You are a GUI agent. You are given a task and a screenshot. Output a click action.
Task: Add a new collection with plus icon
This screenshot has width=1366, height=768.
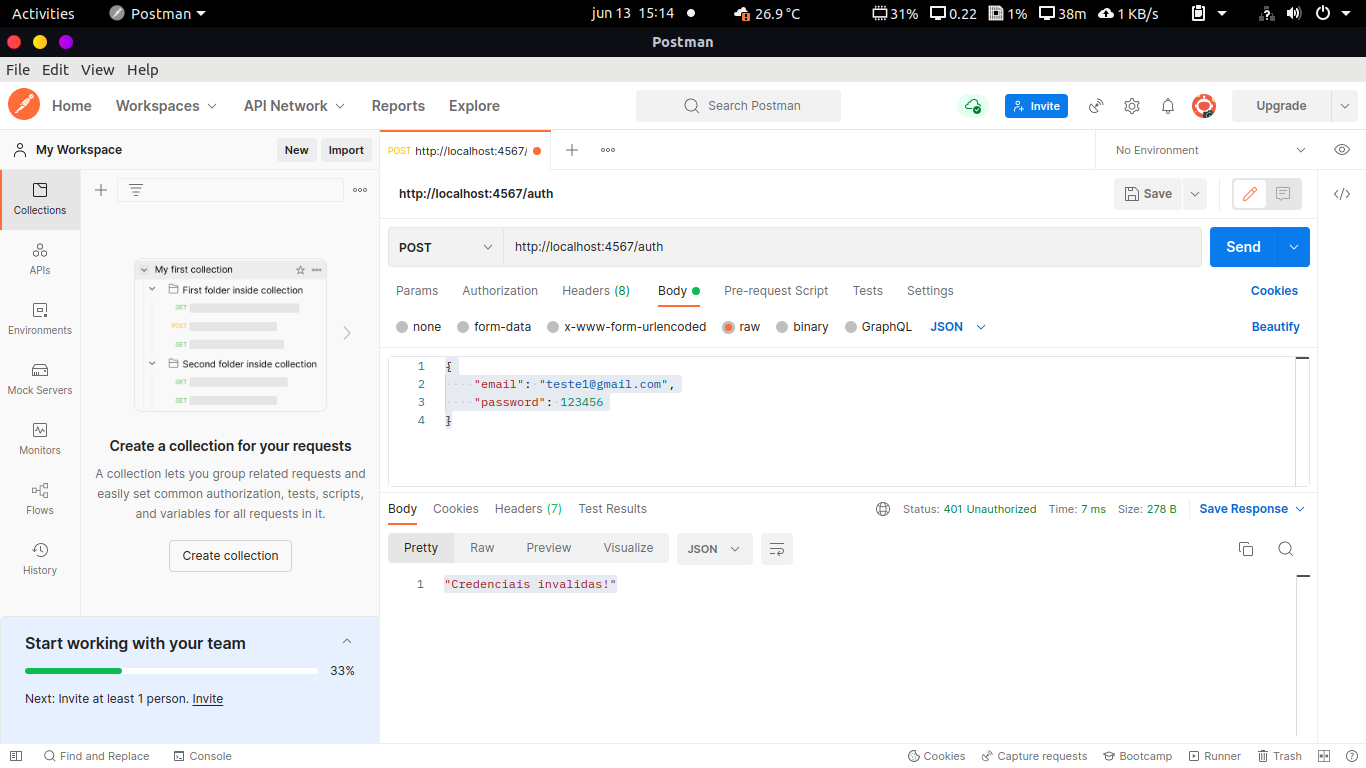click(101, 190)
